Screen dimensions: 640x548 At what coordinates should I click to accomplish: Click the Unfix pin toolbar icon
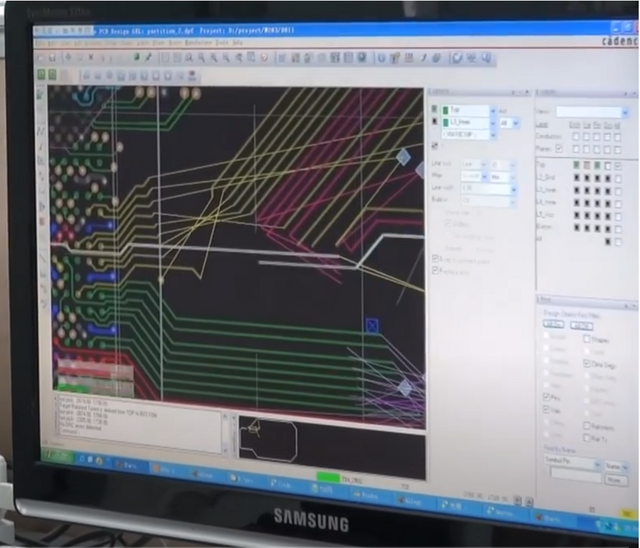tap(148, 58)
